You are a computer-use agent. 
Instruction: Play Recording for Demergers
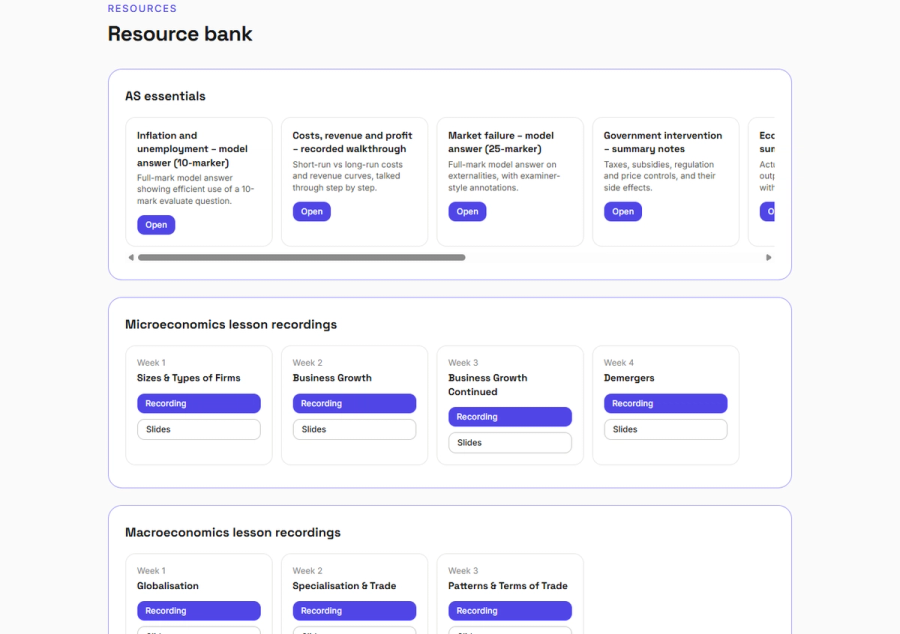click(665, 403)
